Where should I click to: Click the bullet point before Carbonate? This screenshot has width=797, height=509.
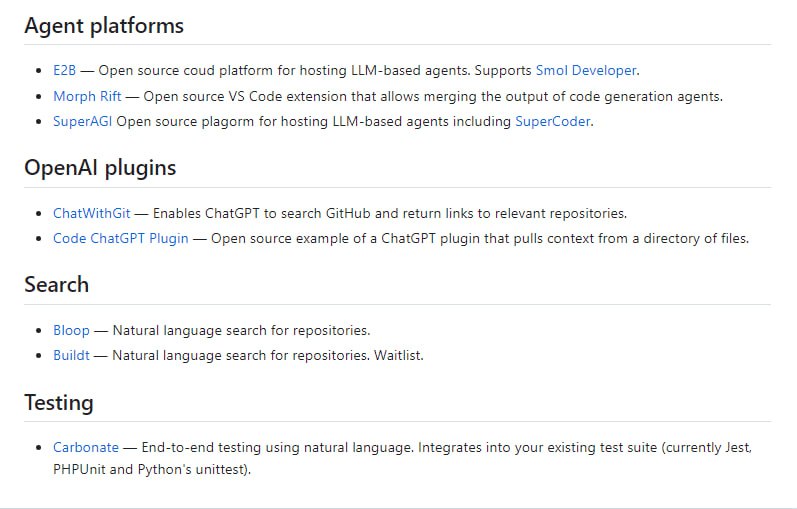39,448
